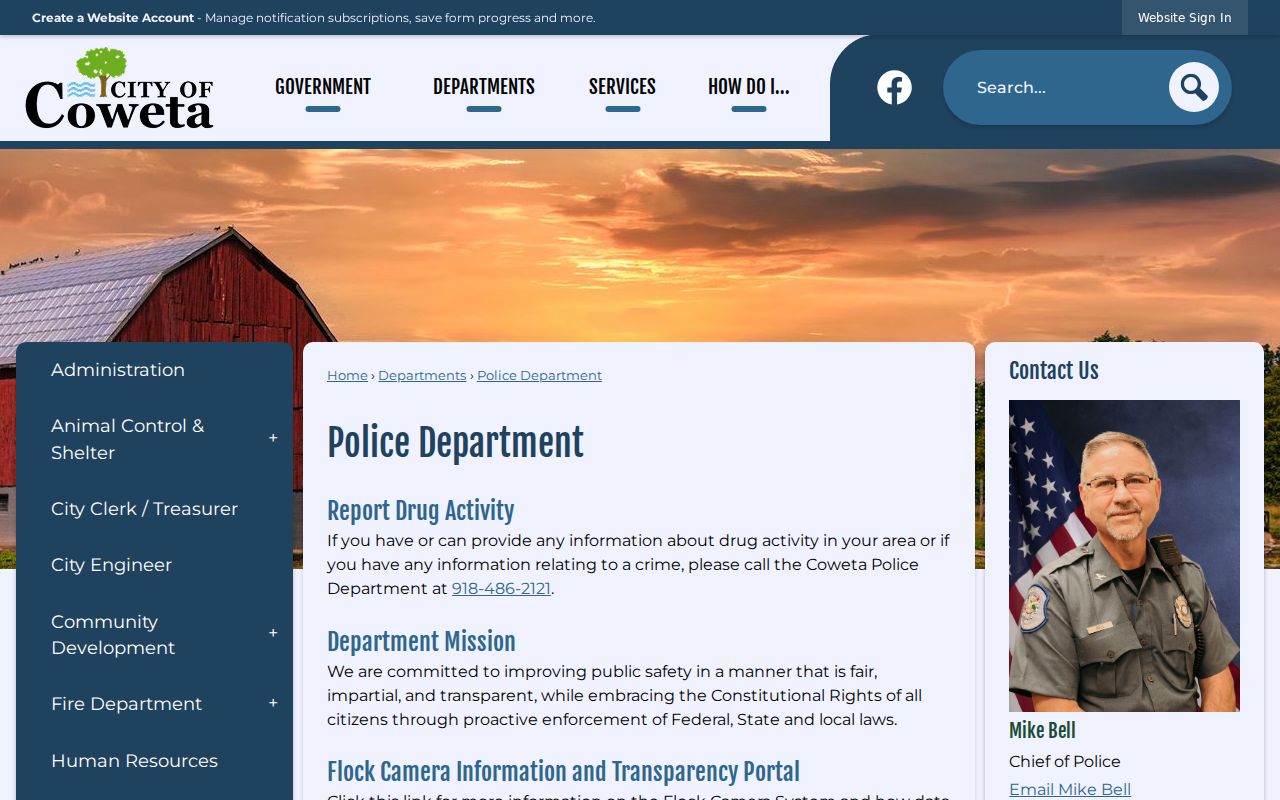The height and width of the screenshot is (800, 1280).
Task: Select the Police Department breadcrumb link
Action: (x=539, y=376)
